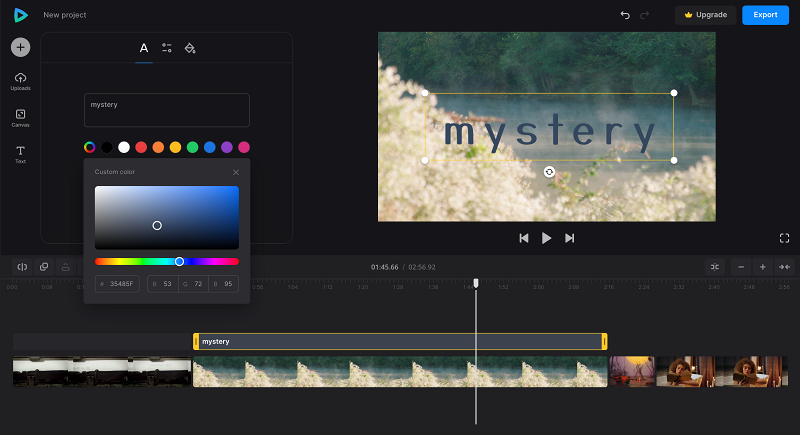This screenshot has height=435, width=800.
Task: Click right trim handle of mystery clip
Action: pos(605,342)
